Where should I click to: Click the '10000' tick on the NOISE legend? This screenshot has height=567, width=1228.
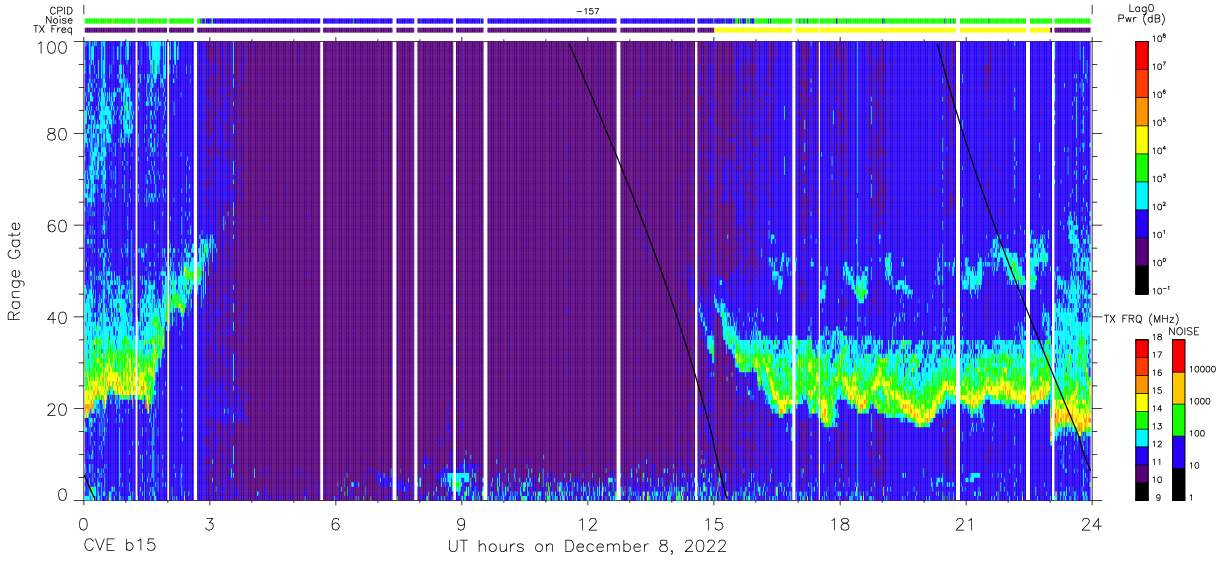pos(1202,369)
